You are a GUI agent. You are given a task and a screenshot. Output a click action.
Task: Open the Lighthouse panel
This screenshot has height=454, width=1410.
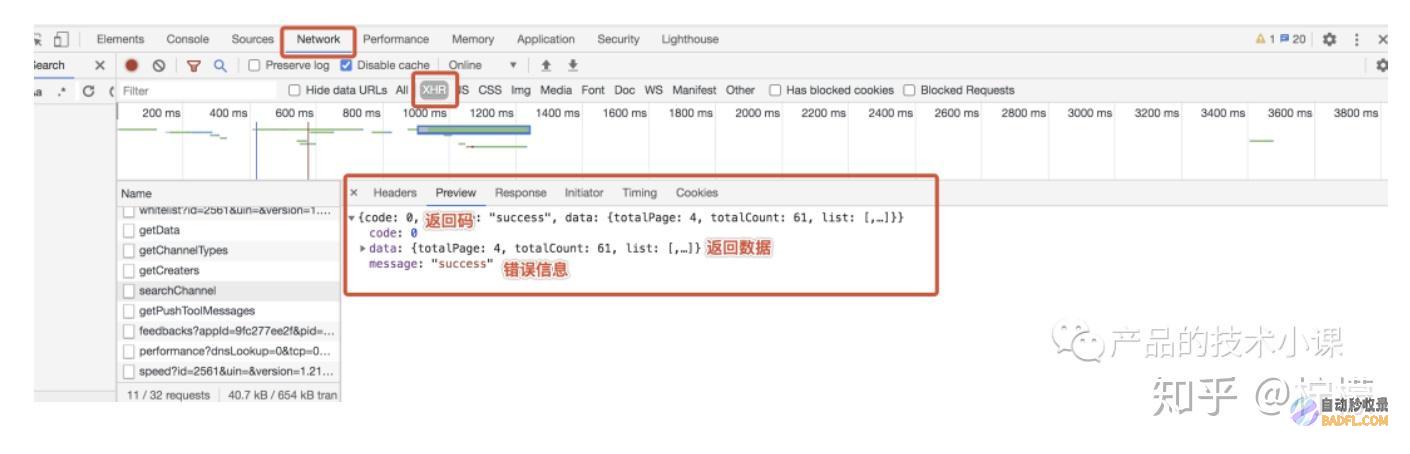click(x=688, y=38)
